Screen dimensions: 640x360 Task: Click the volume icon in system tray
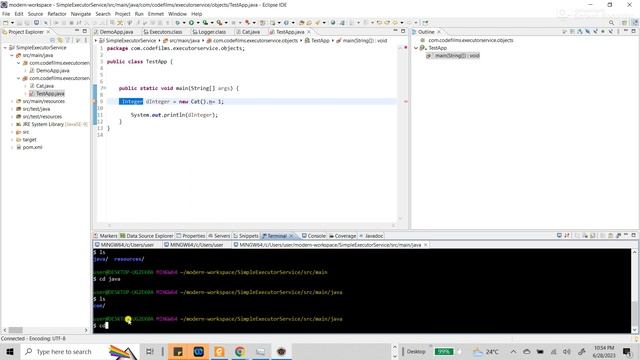(x=567, y=351)
